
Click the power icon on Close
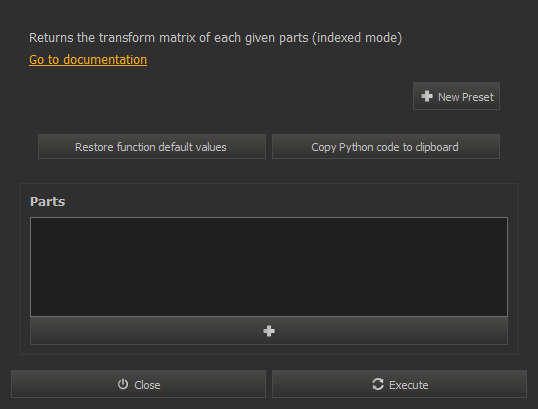[x=123, y=384]
